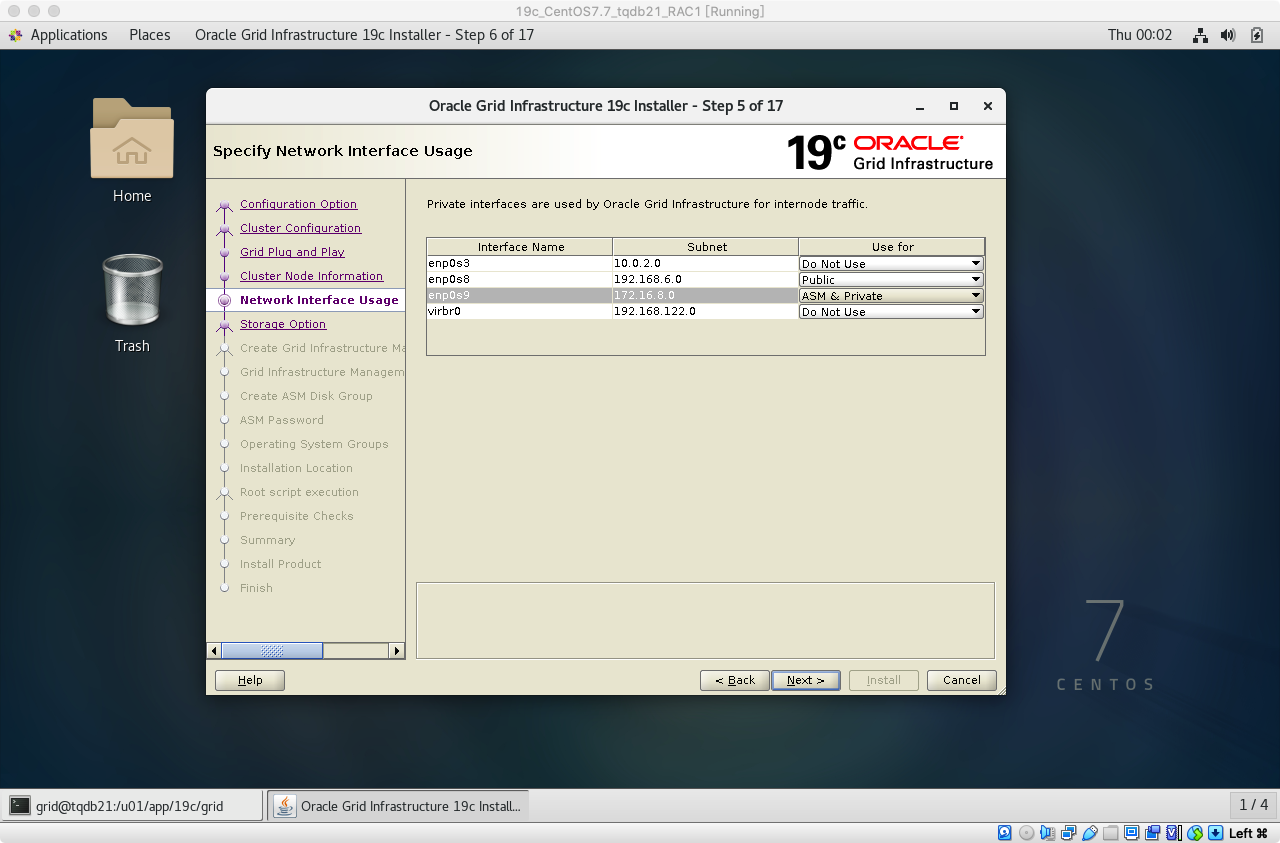1280x843 pixels.
Task: Click the Applications menu icon
Action: [x=15, y=35]
